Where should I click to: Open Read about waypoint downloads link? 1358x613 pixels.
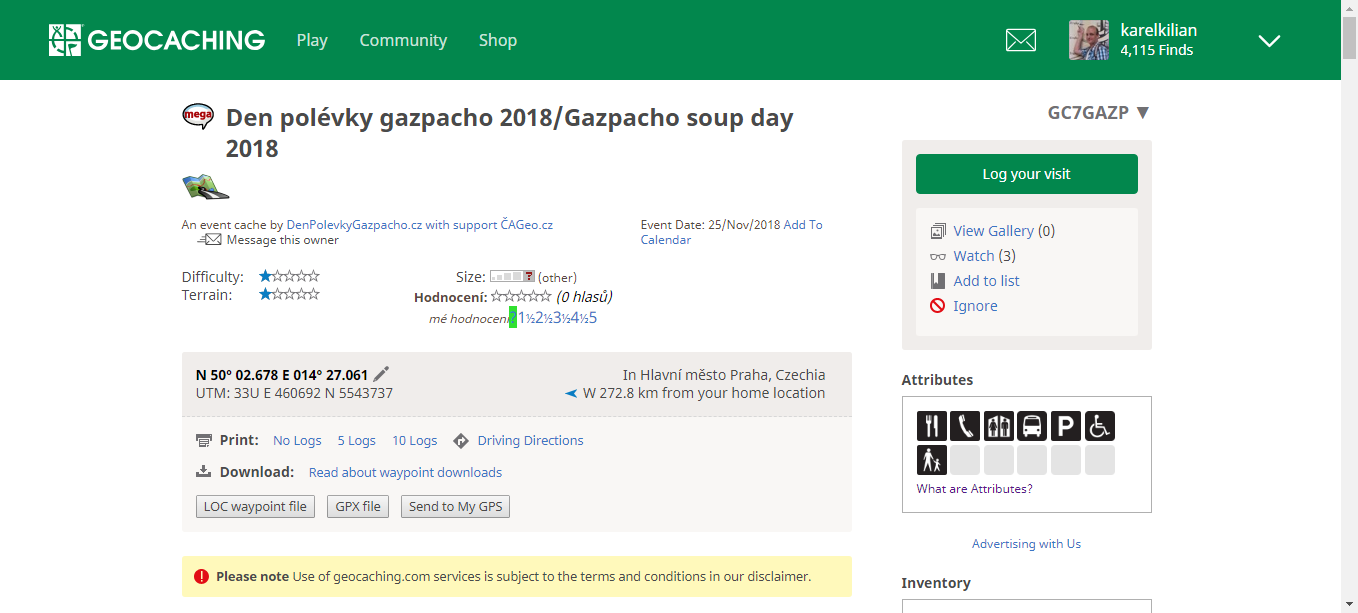click(x=405, y=473)
